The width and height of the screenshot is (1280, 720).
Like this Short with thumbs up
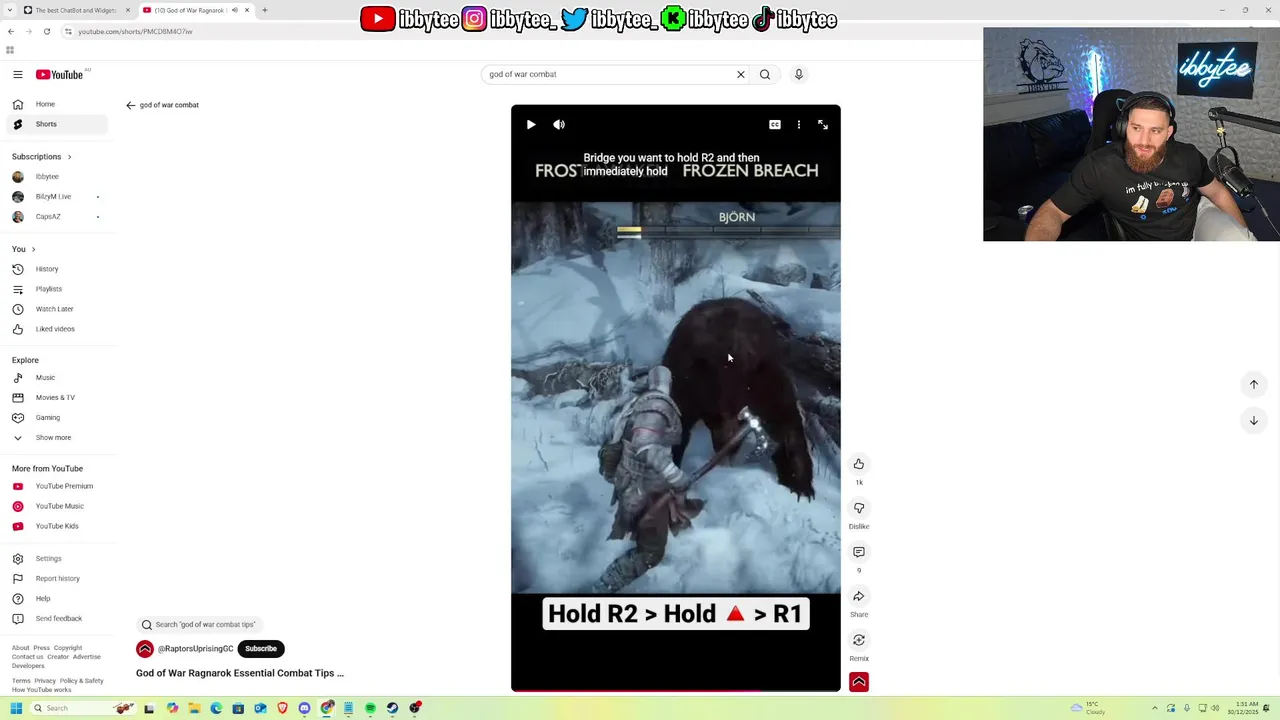coord(858,464)
